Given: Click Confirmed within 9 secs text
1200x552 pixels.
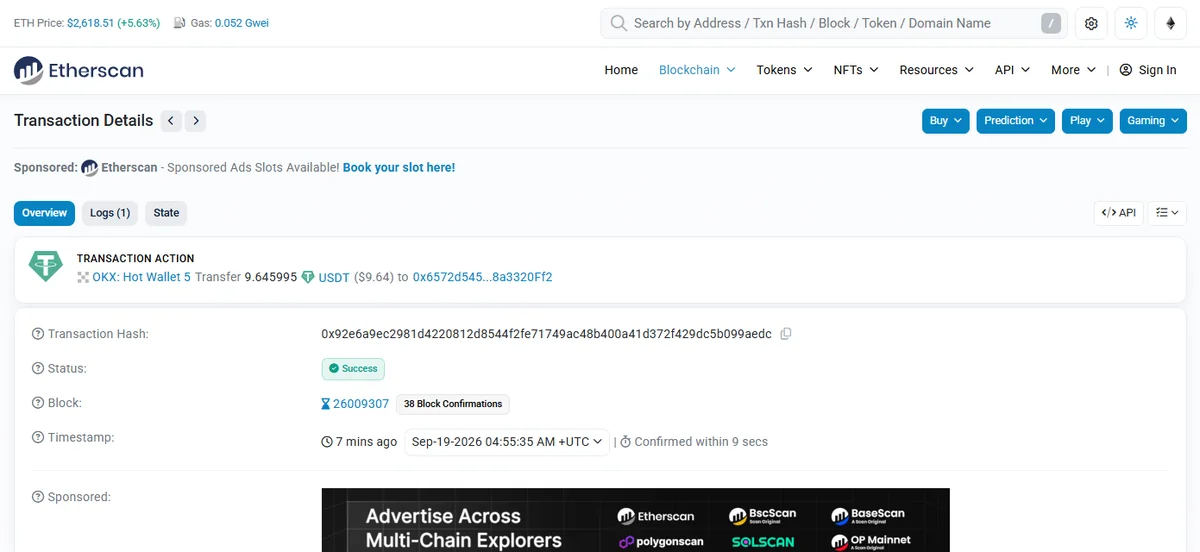Looking at the screenshot, I should coord(701,442).
